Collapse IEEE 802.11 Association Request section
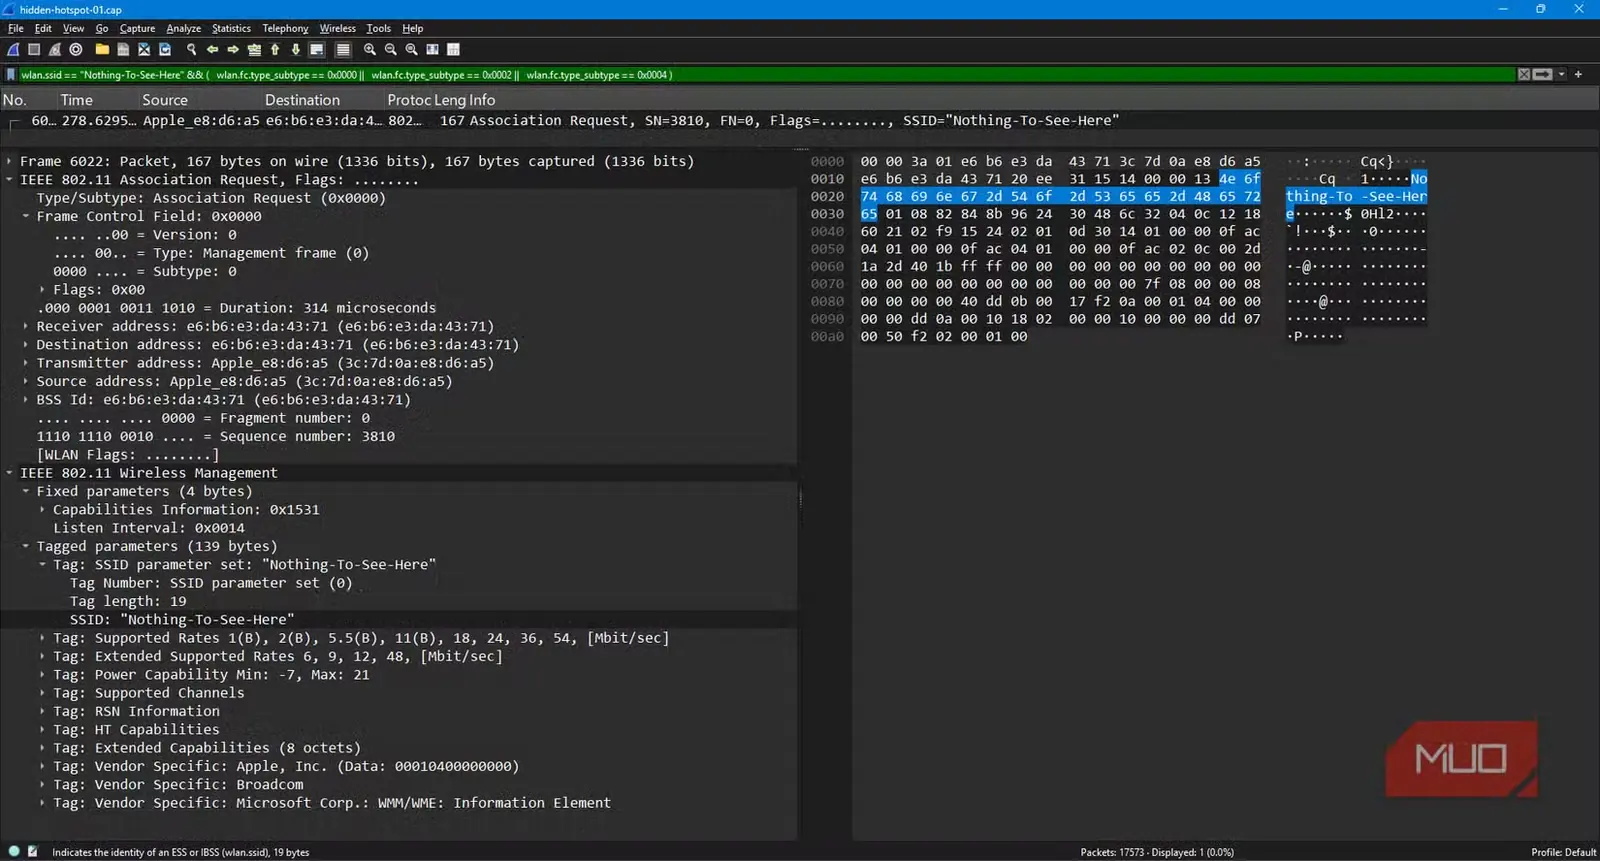This screenshot has height=861, width=1600. pyautogui.click(x=9, y=180)
